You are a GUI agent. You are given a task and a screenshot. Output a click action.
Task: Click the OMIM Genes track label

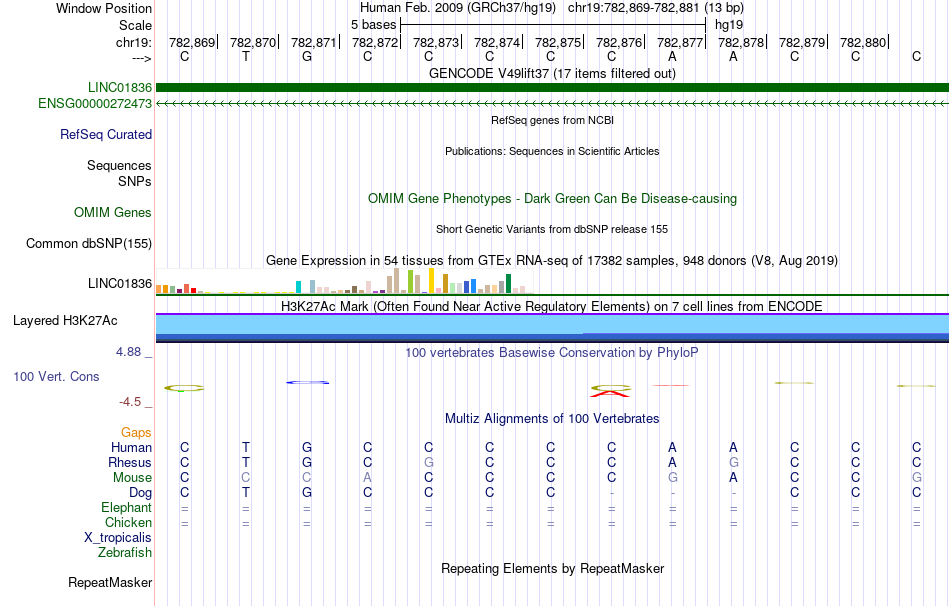point(112,213)
